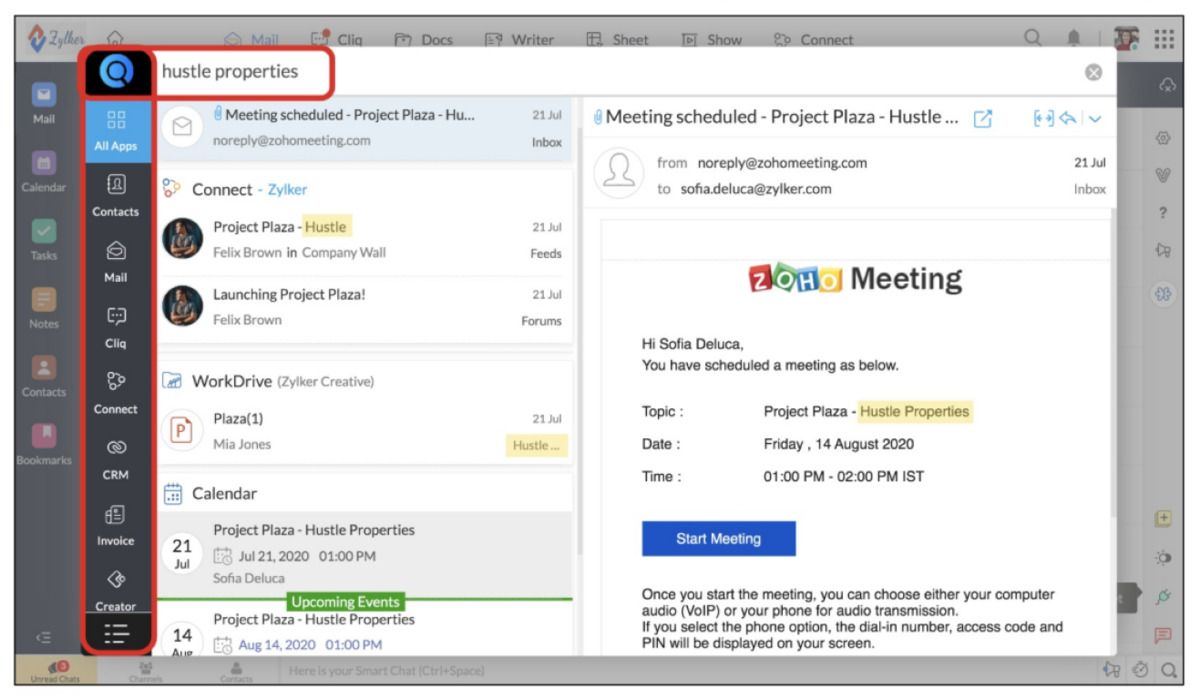Go to home via the house icon
Image resolution: width=1200 pixels, height=700 pixels.
[x=115, y=38]
